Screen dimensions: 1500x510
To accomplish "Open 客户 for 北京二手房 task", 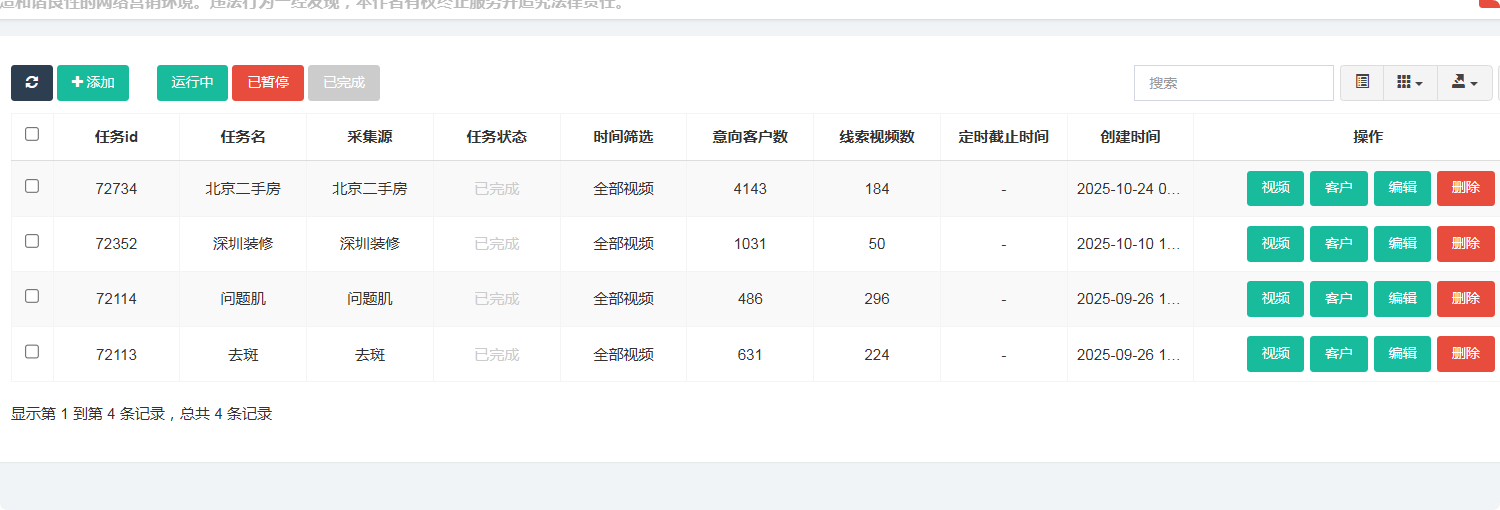I will click(x=1339, y=188).
